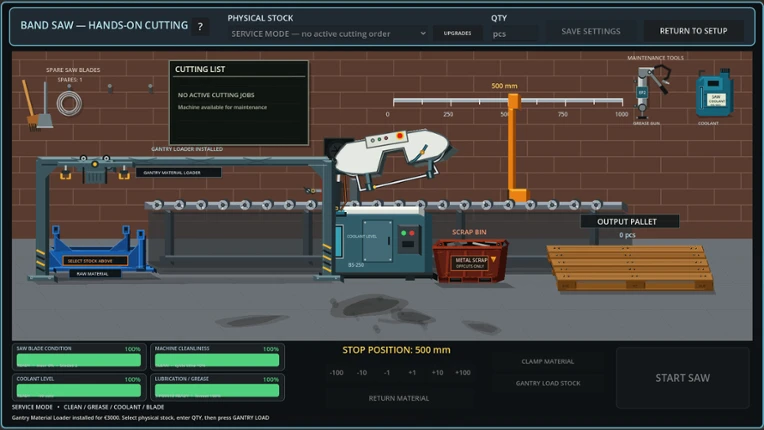Click the band saw head
764x430 pixels.
[x=393, y=155]
